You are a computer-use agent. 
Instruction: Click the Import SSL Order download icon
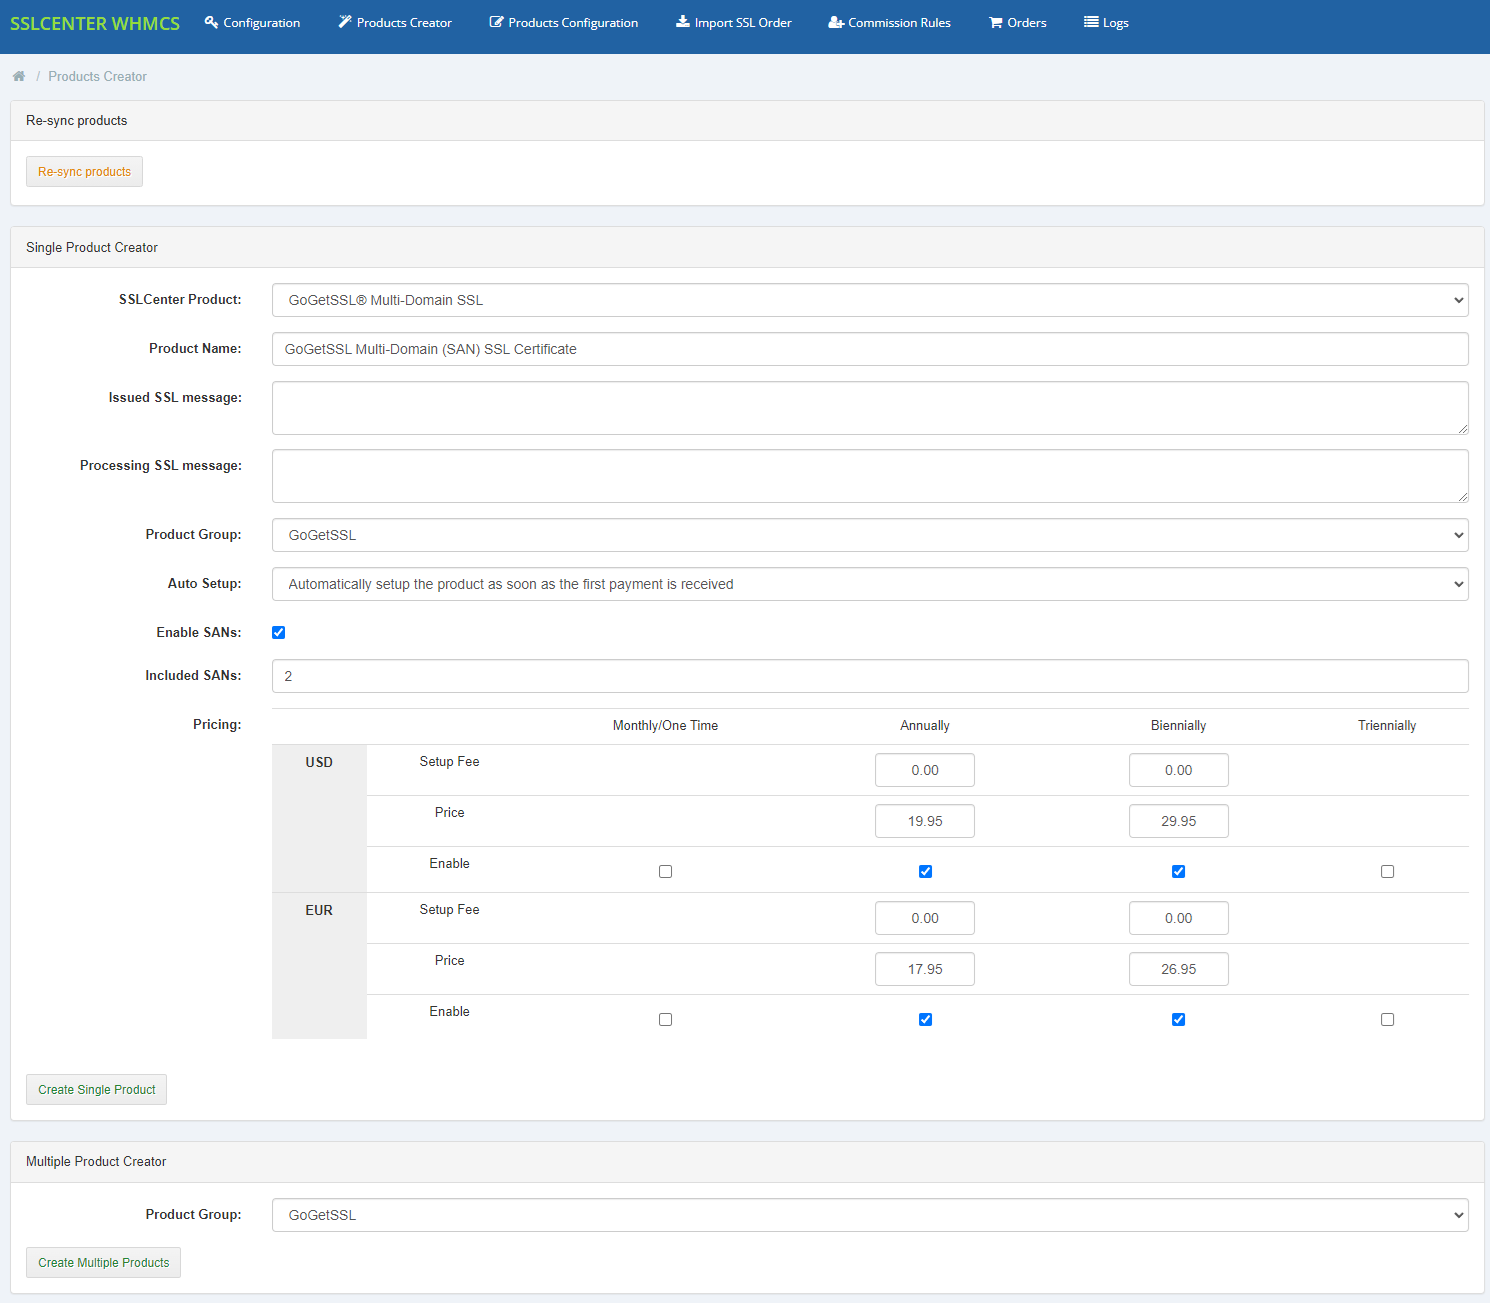click(683, 22)
